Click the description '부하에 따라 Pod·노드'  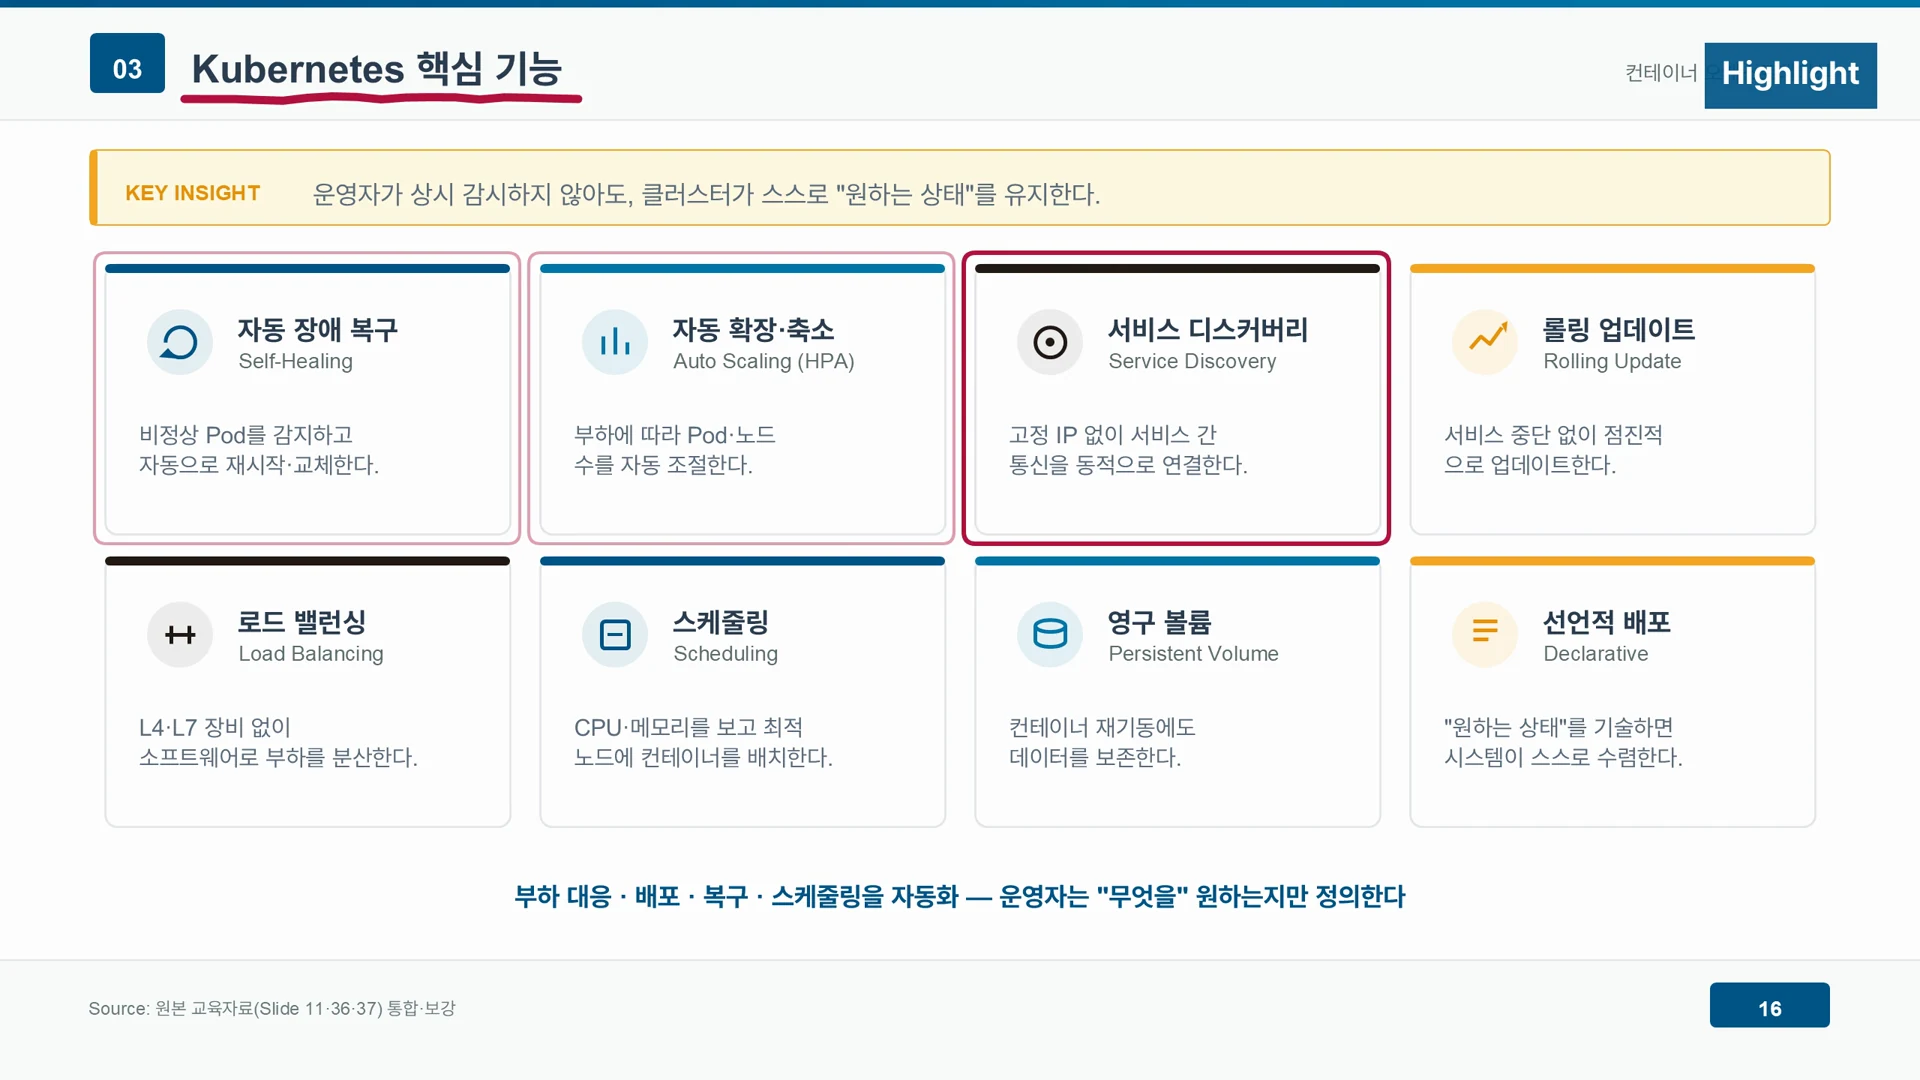[x=675, y=435]
